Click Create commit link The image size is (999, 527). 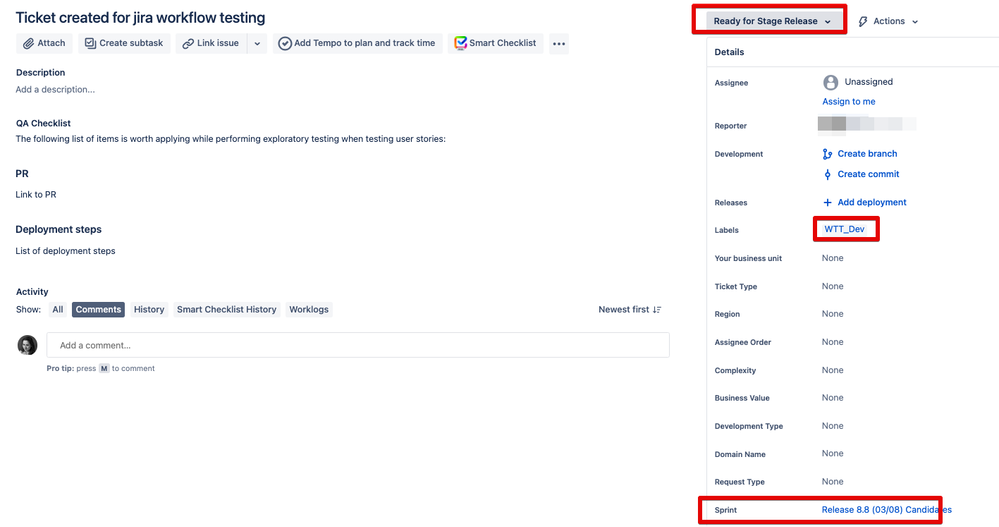(868, 174)
